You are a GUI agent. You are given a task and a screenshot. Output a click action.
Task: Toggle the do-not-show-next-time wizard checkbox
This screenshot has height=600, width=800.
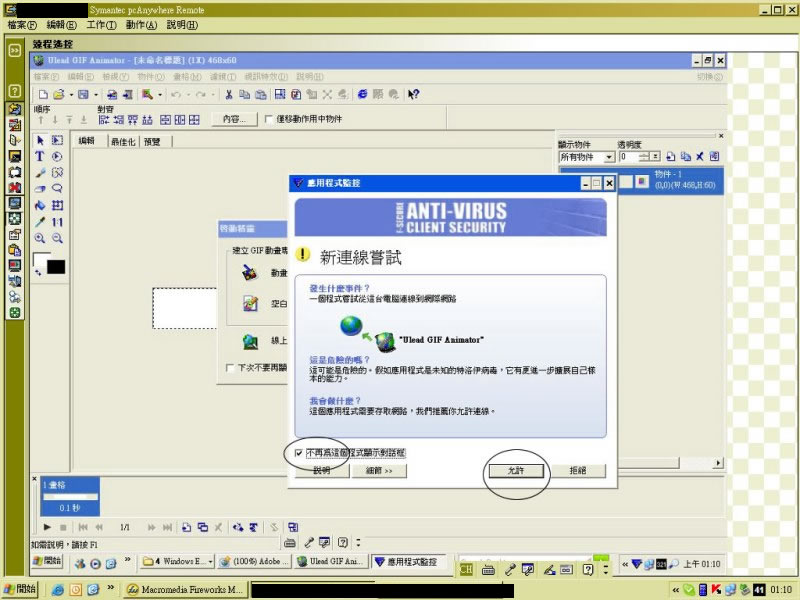(230, 368)
